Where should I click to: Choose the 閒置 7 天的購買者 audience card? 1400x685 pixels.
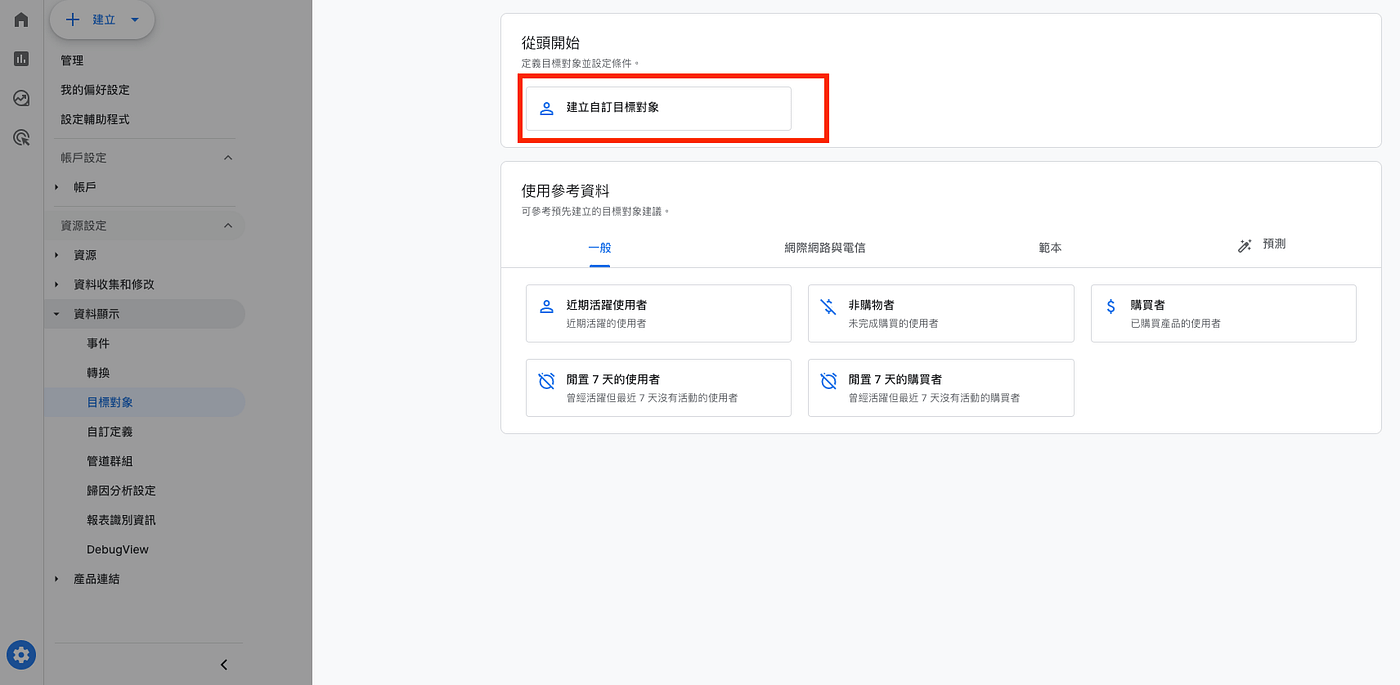[x=941, y=388]
